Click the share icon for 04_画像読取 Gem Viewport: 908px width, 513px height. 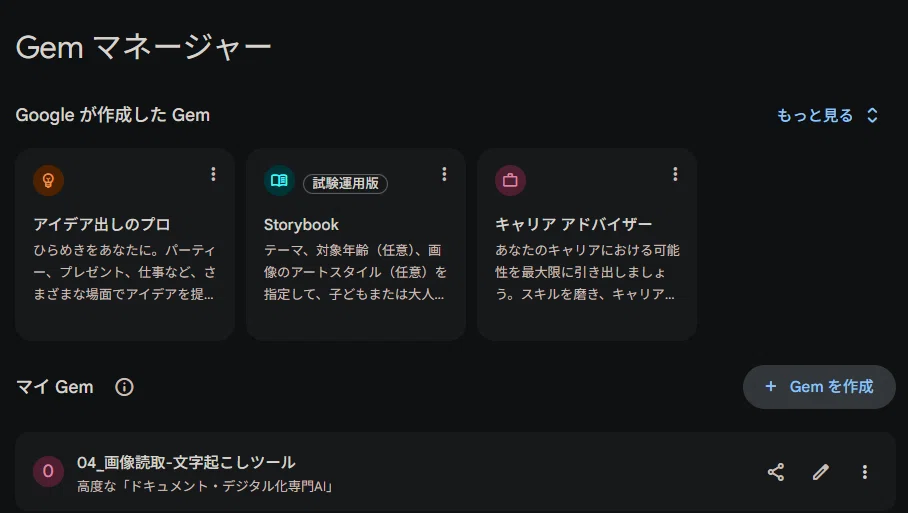click(776, 472)
